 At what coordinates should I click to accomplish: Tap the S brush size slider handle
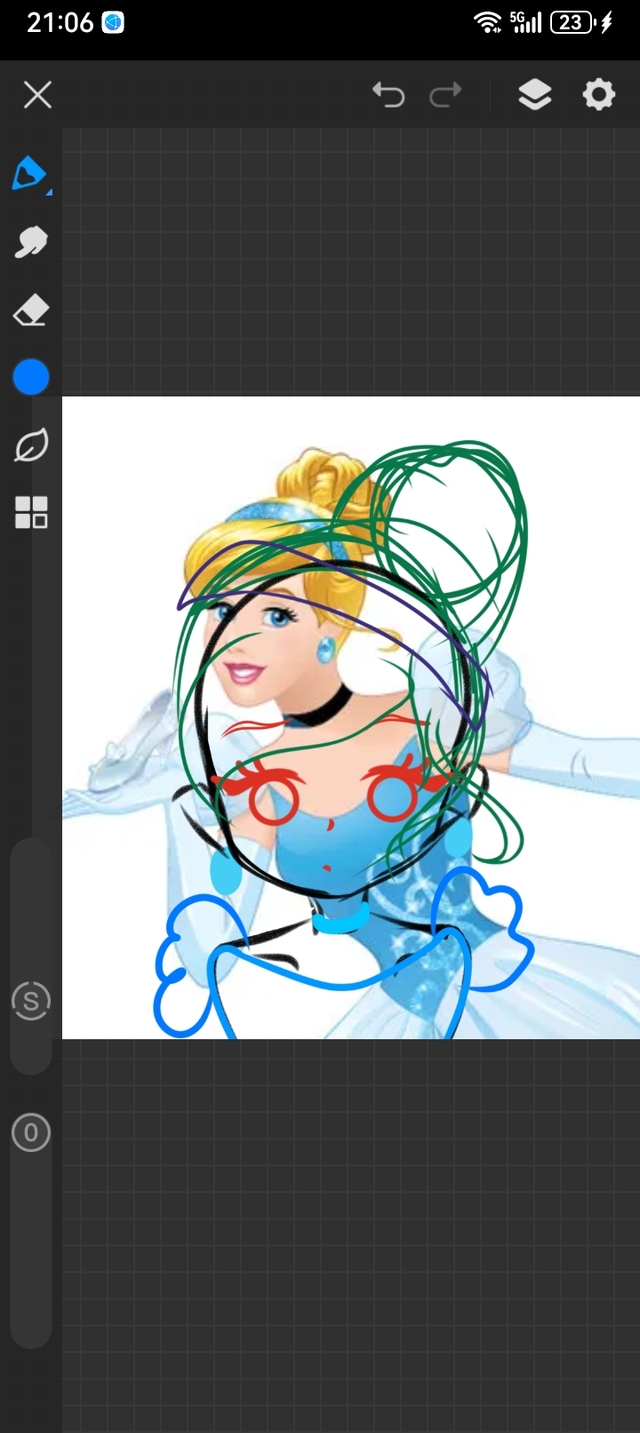(x=31, y=1001)
